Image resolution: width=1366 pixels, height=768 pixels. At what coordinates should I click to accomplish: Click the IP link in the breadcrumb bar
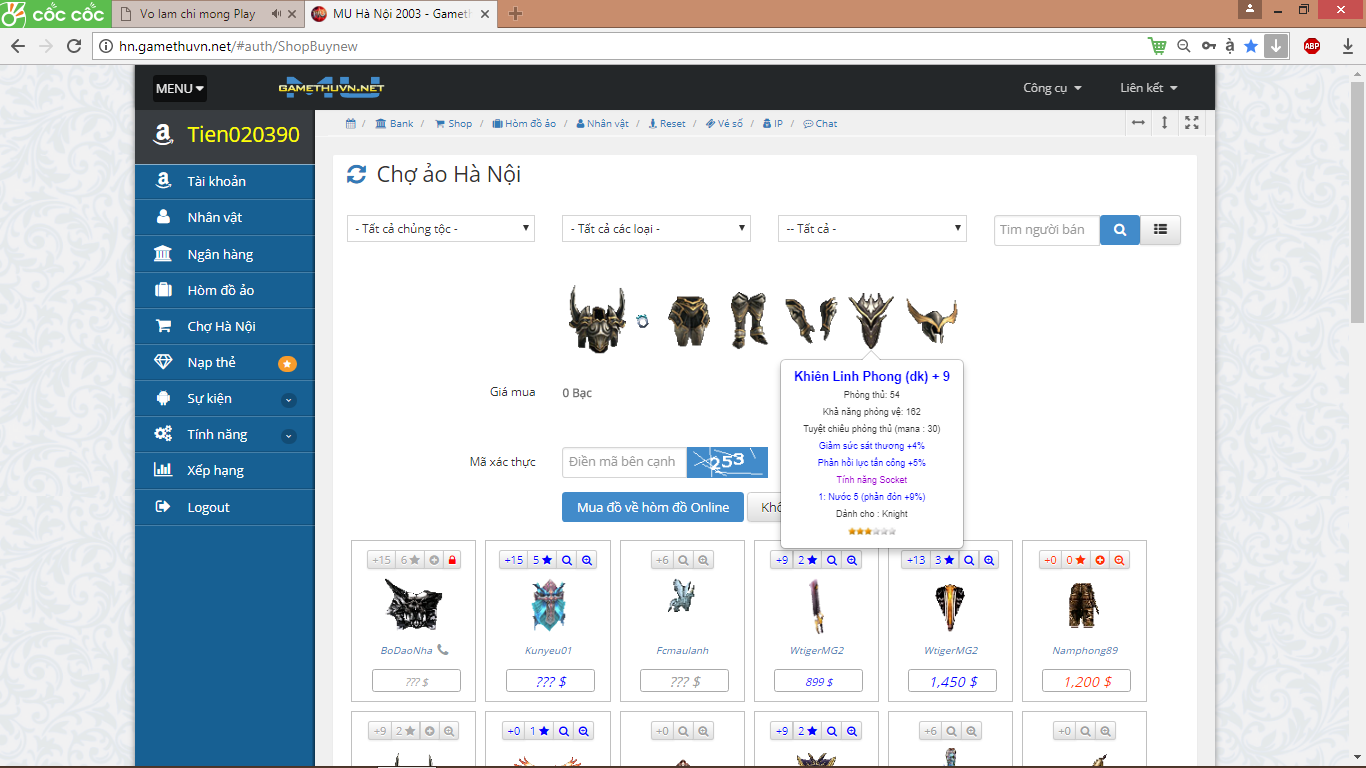click(772, 124)
